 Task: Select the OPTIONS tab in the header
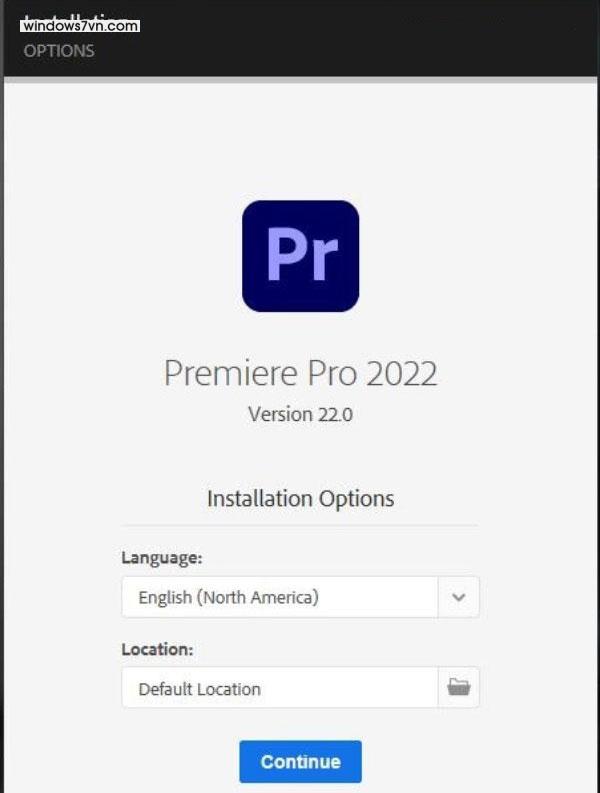point(59,50)
